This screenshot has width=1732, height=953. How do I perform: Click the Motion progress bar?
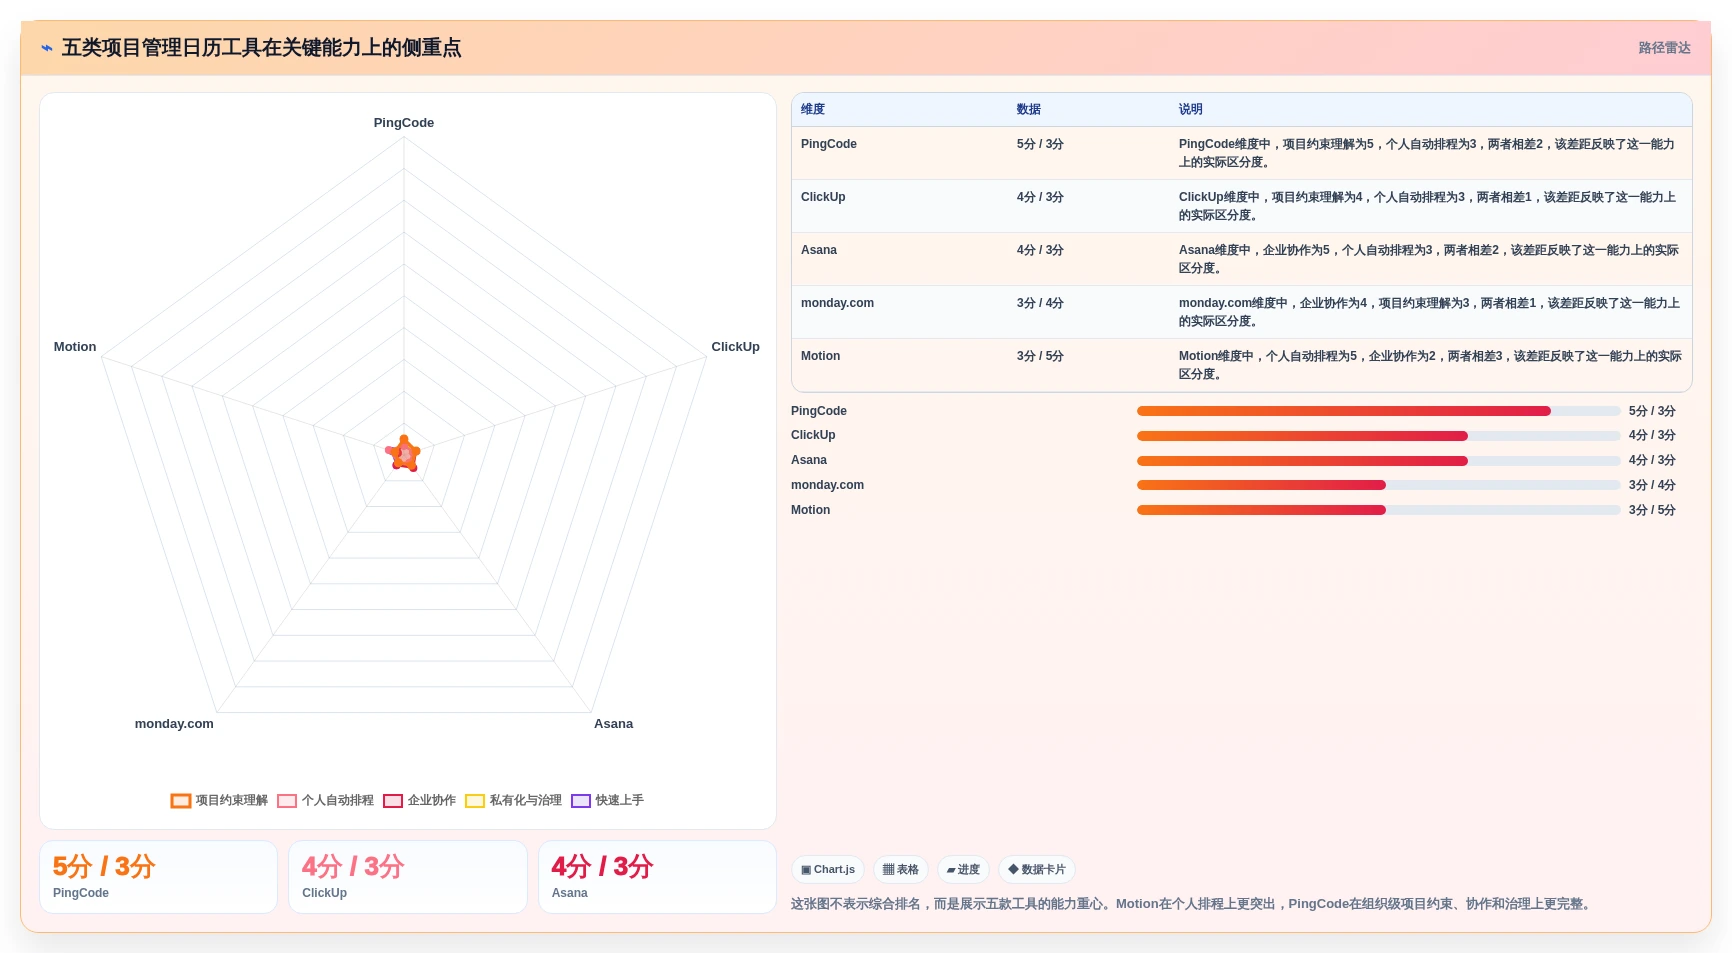click(x=1378, y=510)
